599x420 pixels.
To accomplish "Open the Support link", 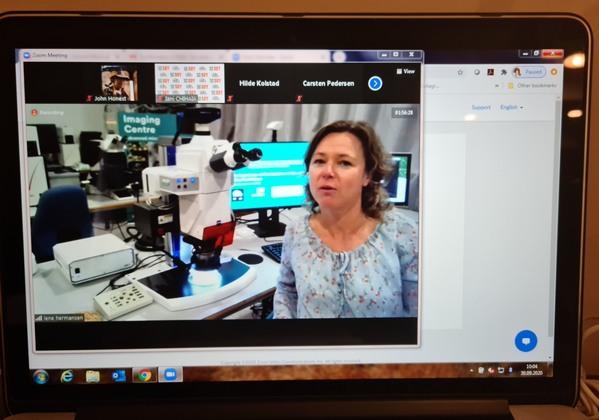I will point(481,107).
